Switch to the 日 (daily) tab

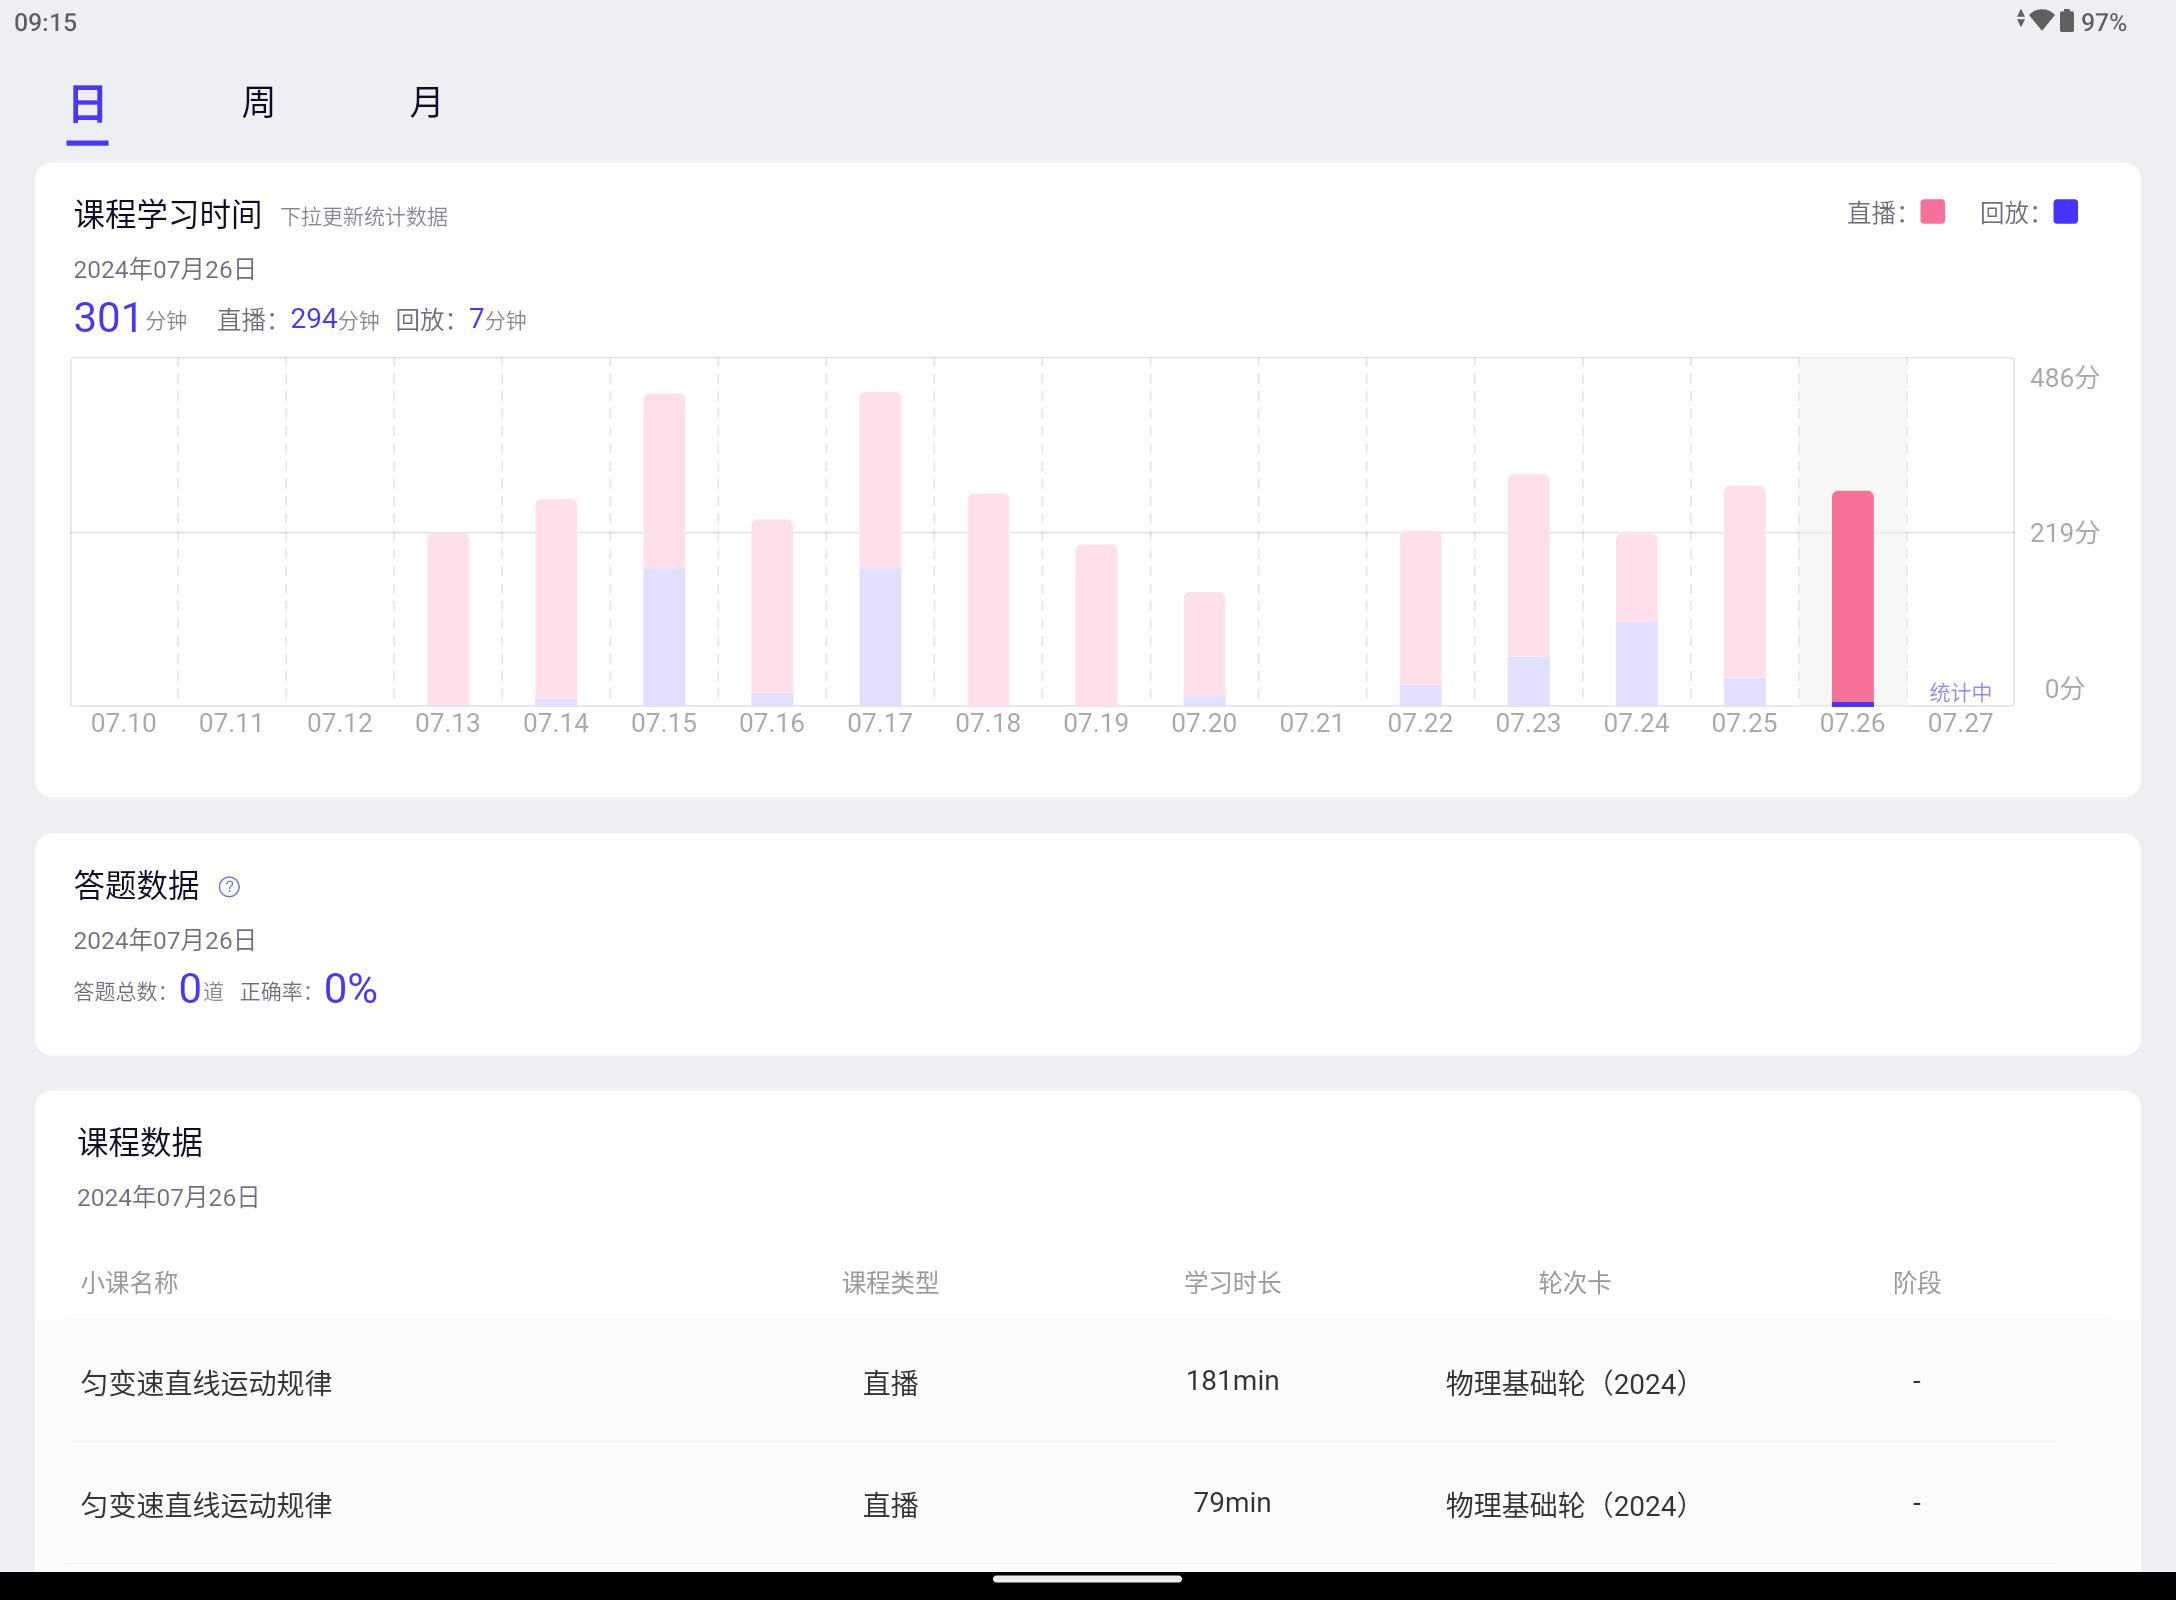pyautogui.click(x=88, y=104)
